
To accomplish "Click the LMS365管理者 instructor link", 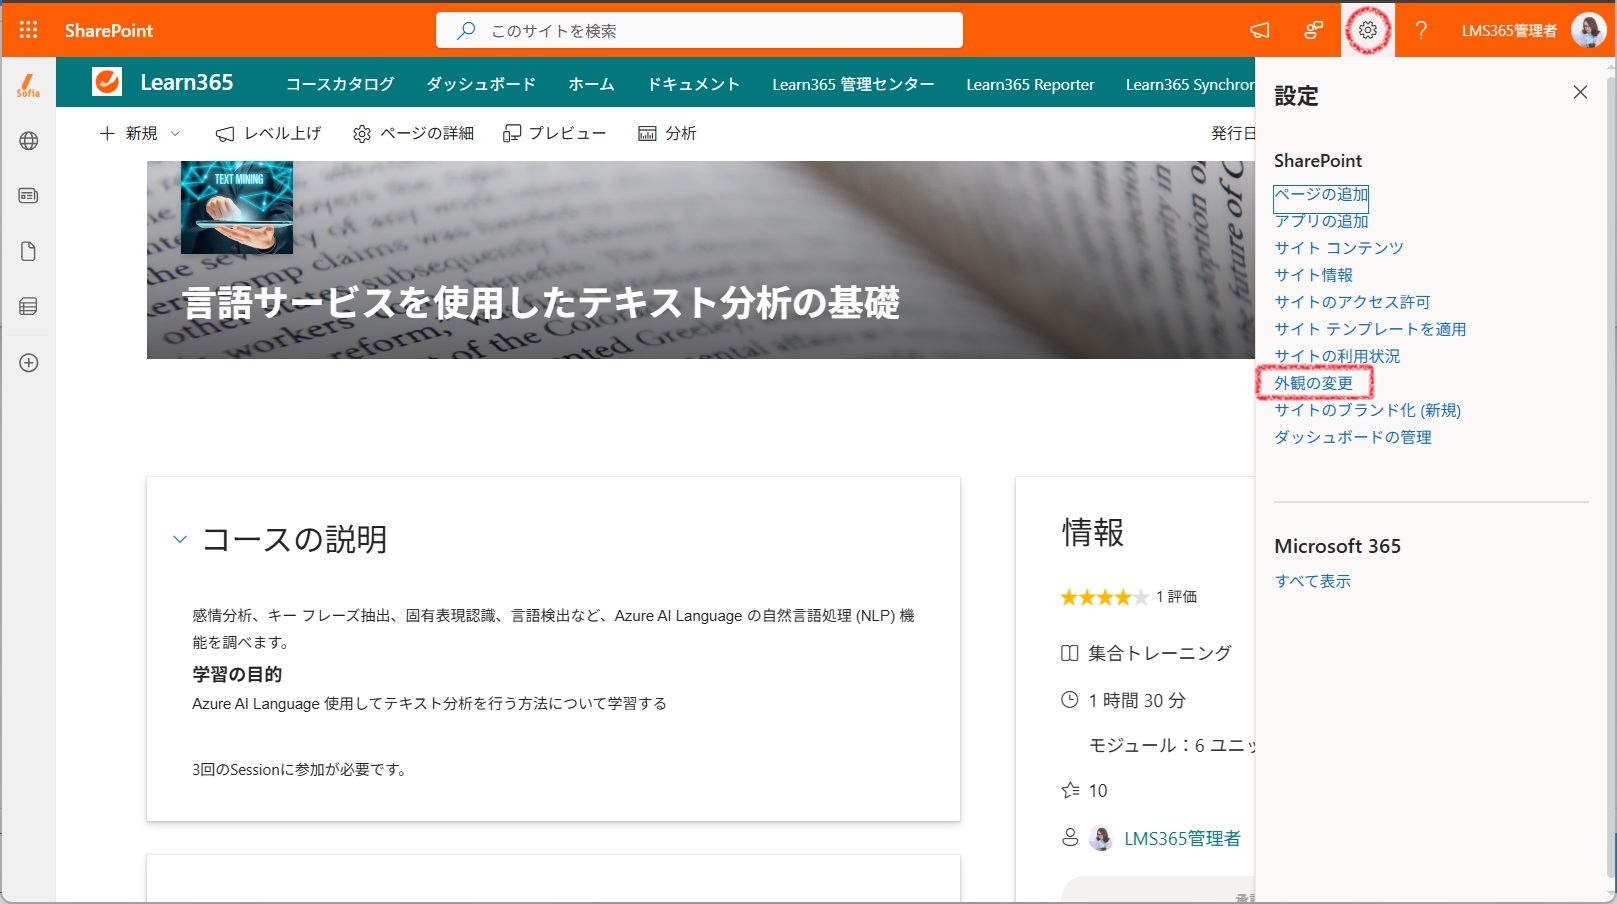I will click(1182, 838).
